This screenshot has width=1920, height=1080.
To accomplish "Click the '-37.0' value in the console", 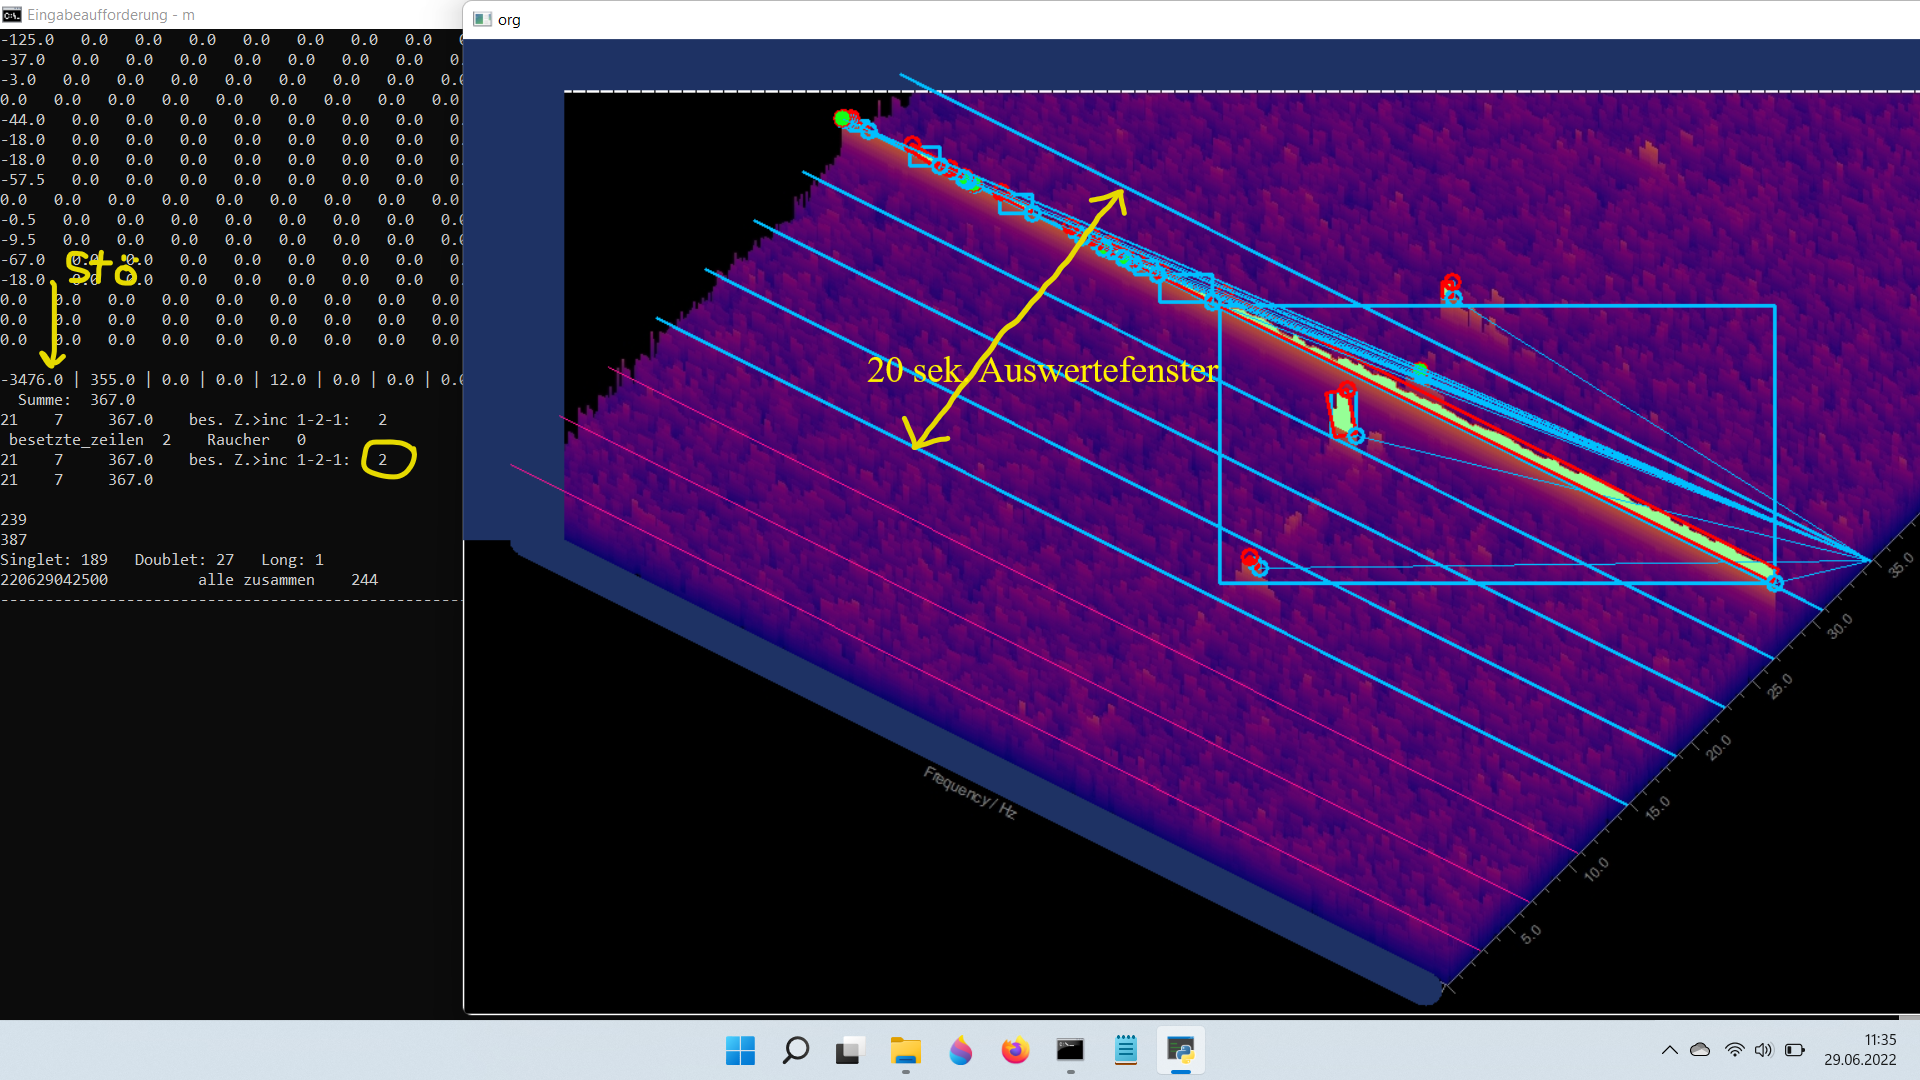I will pyautogui.click(x=23, y=60).
